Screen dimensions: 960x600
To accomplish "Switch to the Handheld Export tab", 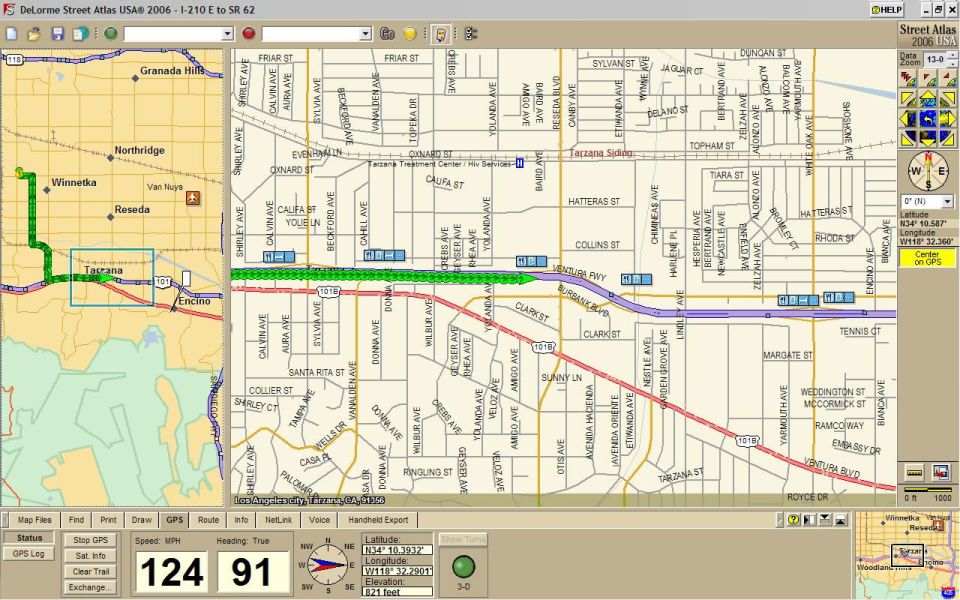I will click(x=378, y=520).
